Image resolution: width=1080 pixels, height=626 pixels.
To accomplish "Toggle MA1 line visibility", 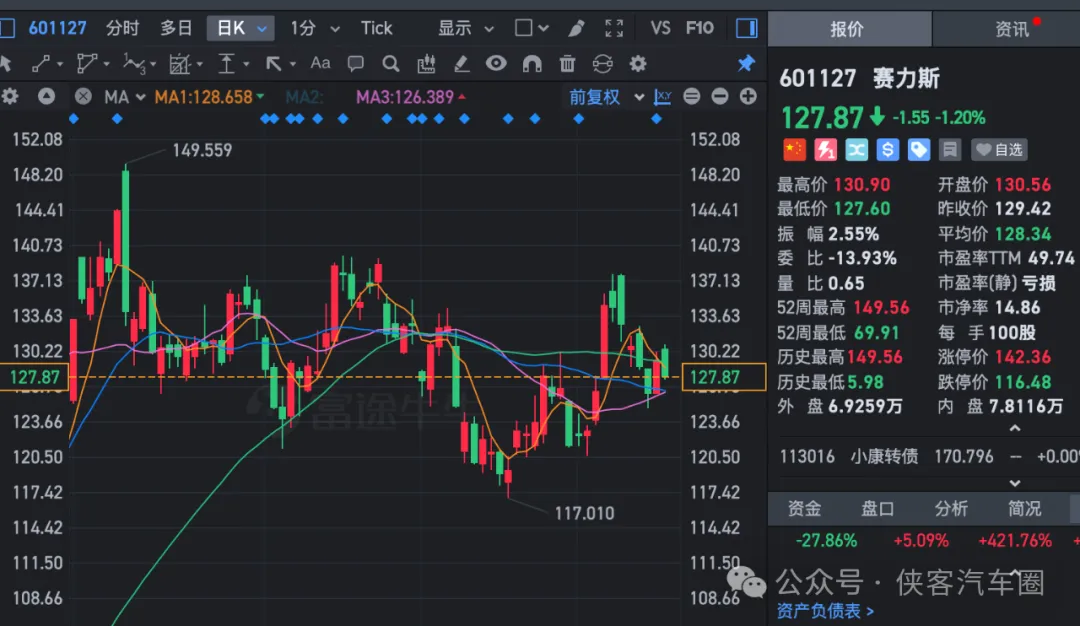I will click(x=209, y=97).
